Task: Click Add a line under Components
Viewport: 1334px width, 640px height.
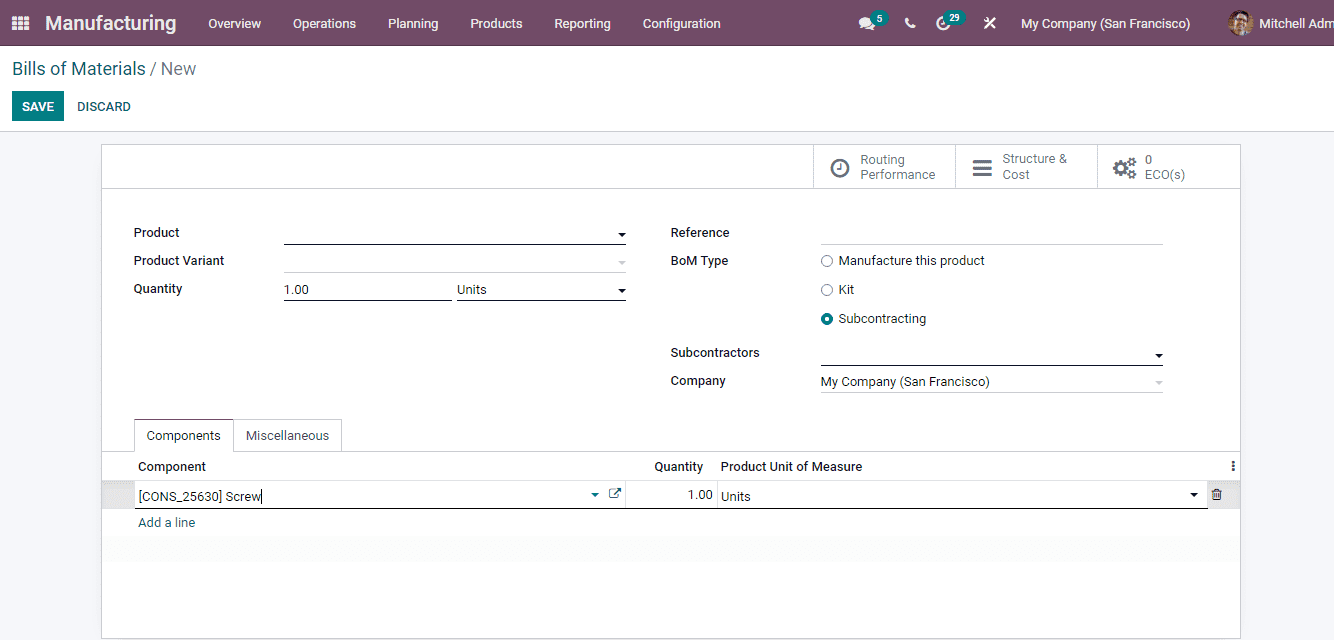Action: coord(166,522)
